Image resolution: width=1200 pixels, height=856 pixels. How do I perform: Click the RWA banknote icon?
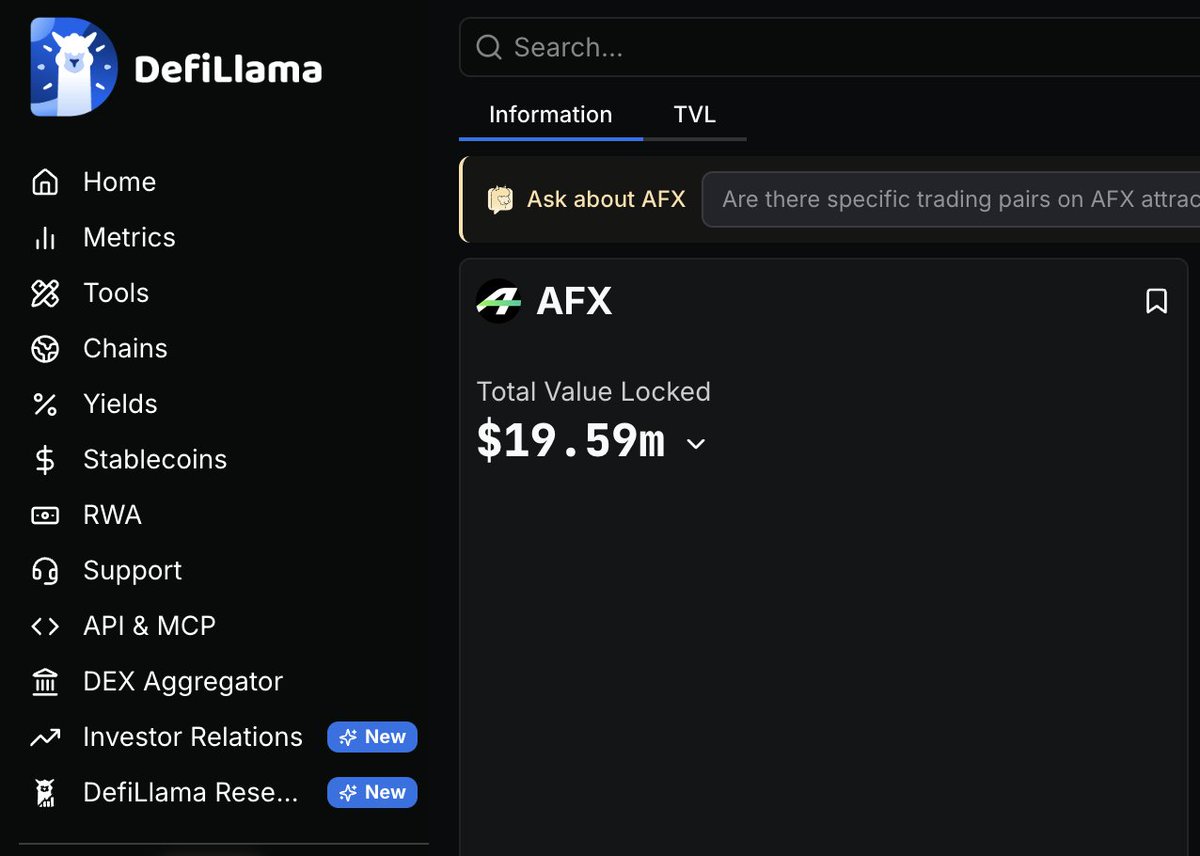(45, 515)
